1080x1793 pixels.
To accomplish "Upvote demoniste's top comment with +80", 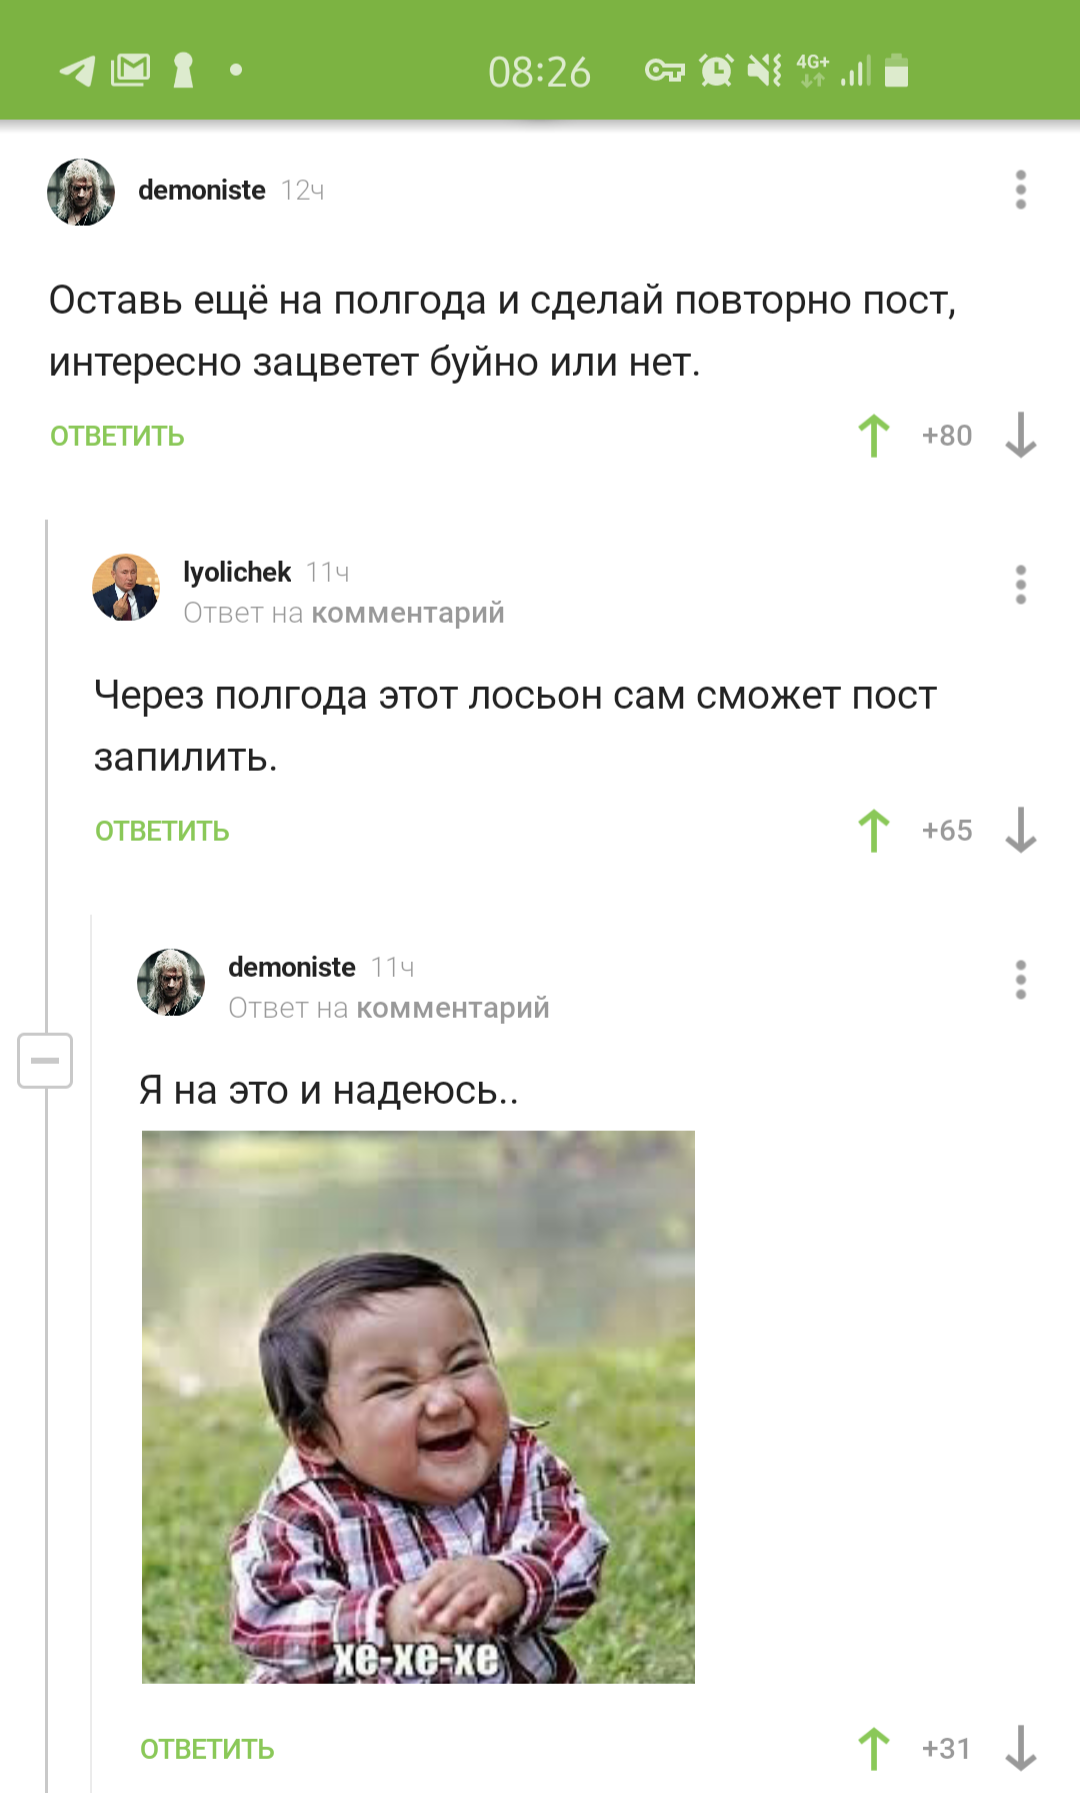I will tap(874, 436).
